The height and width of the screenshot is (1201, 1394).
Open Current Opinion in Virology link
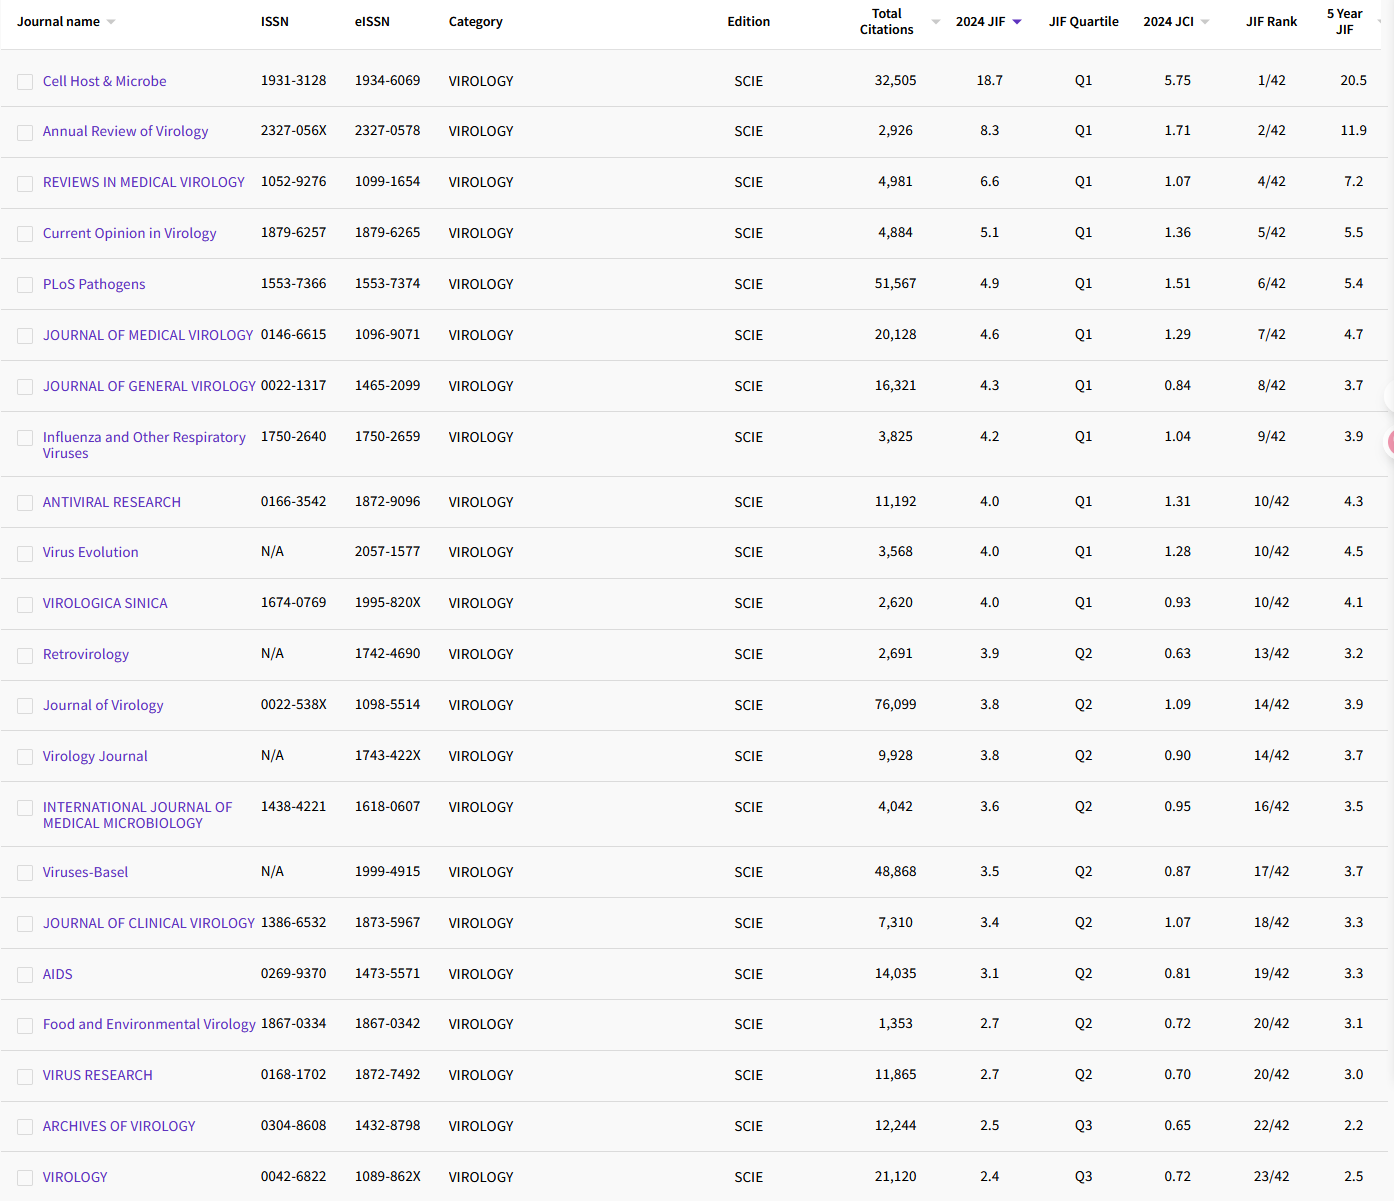129,233
